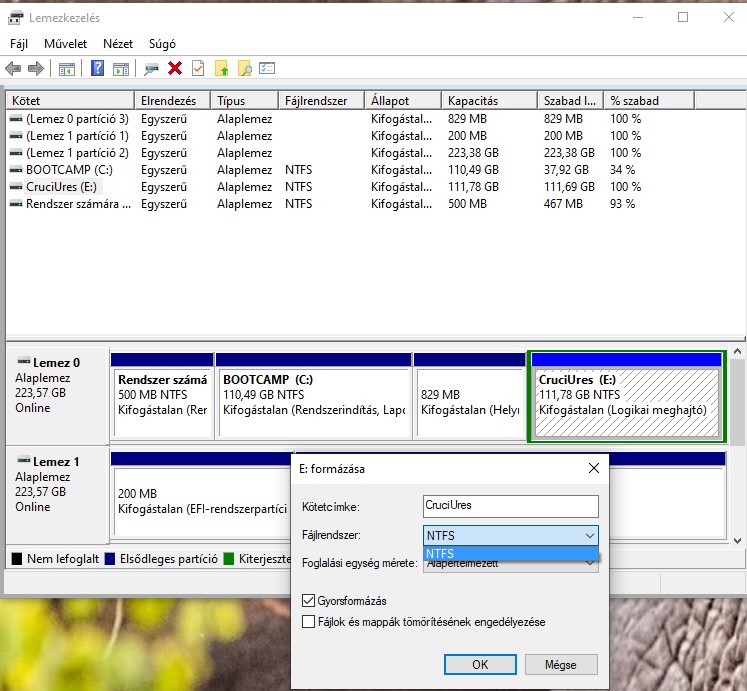The image size is (747, 691).
Task: Open the Súgó menu
Action: [162, 44]
